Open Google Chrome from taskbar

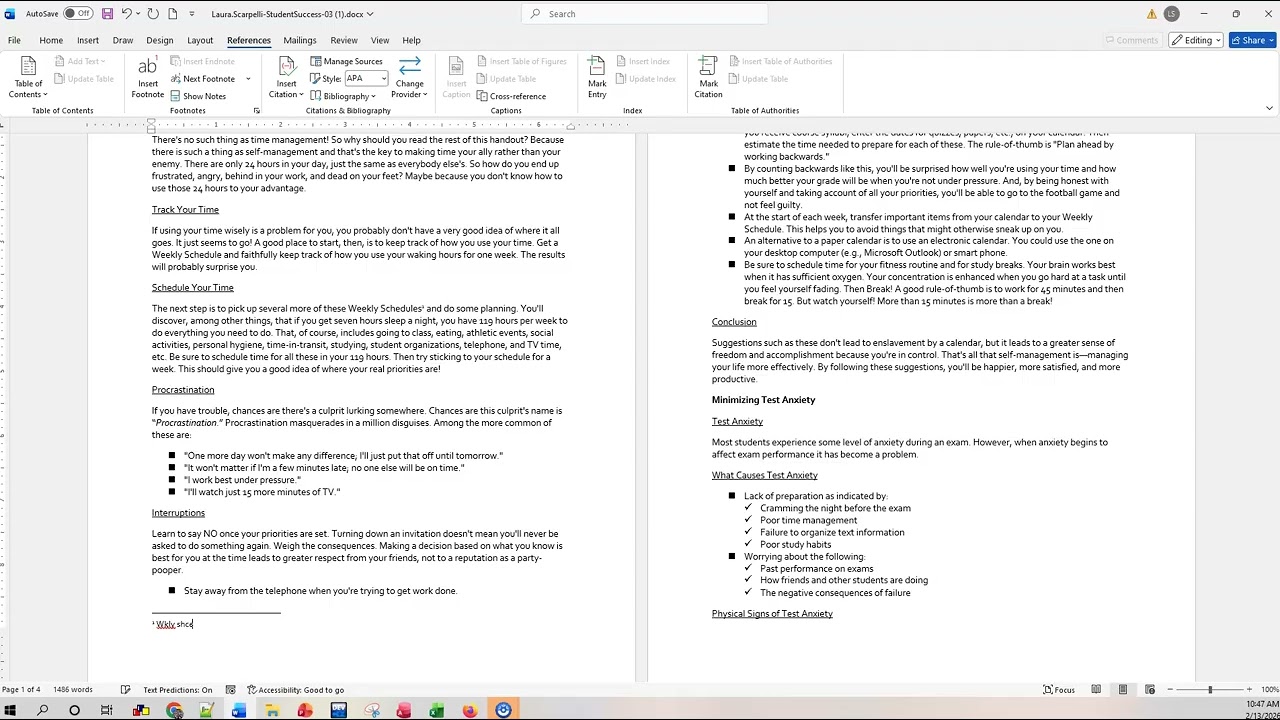tap(174, 711)
